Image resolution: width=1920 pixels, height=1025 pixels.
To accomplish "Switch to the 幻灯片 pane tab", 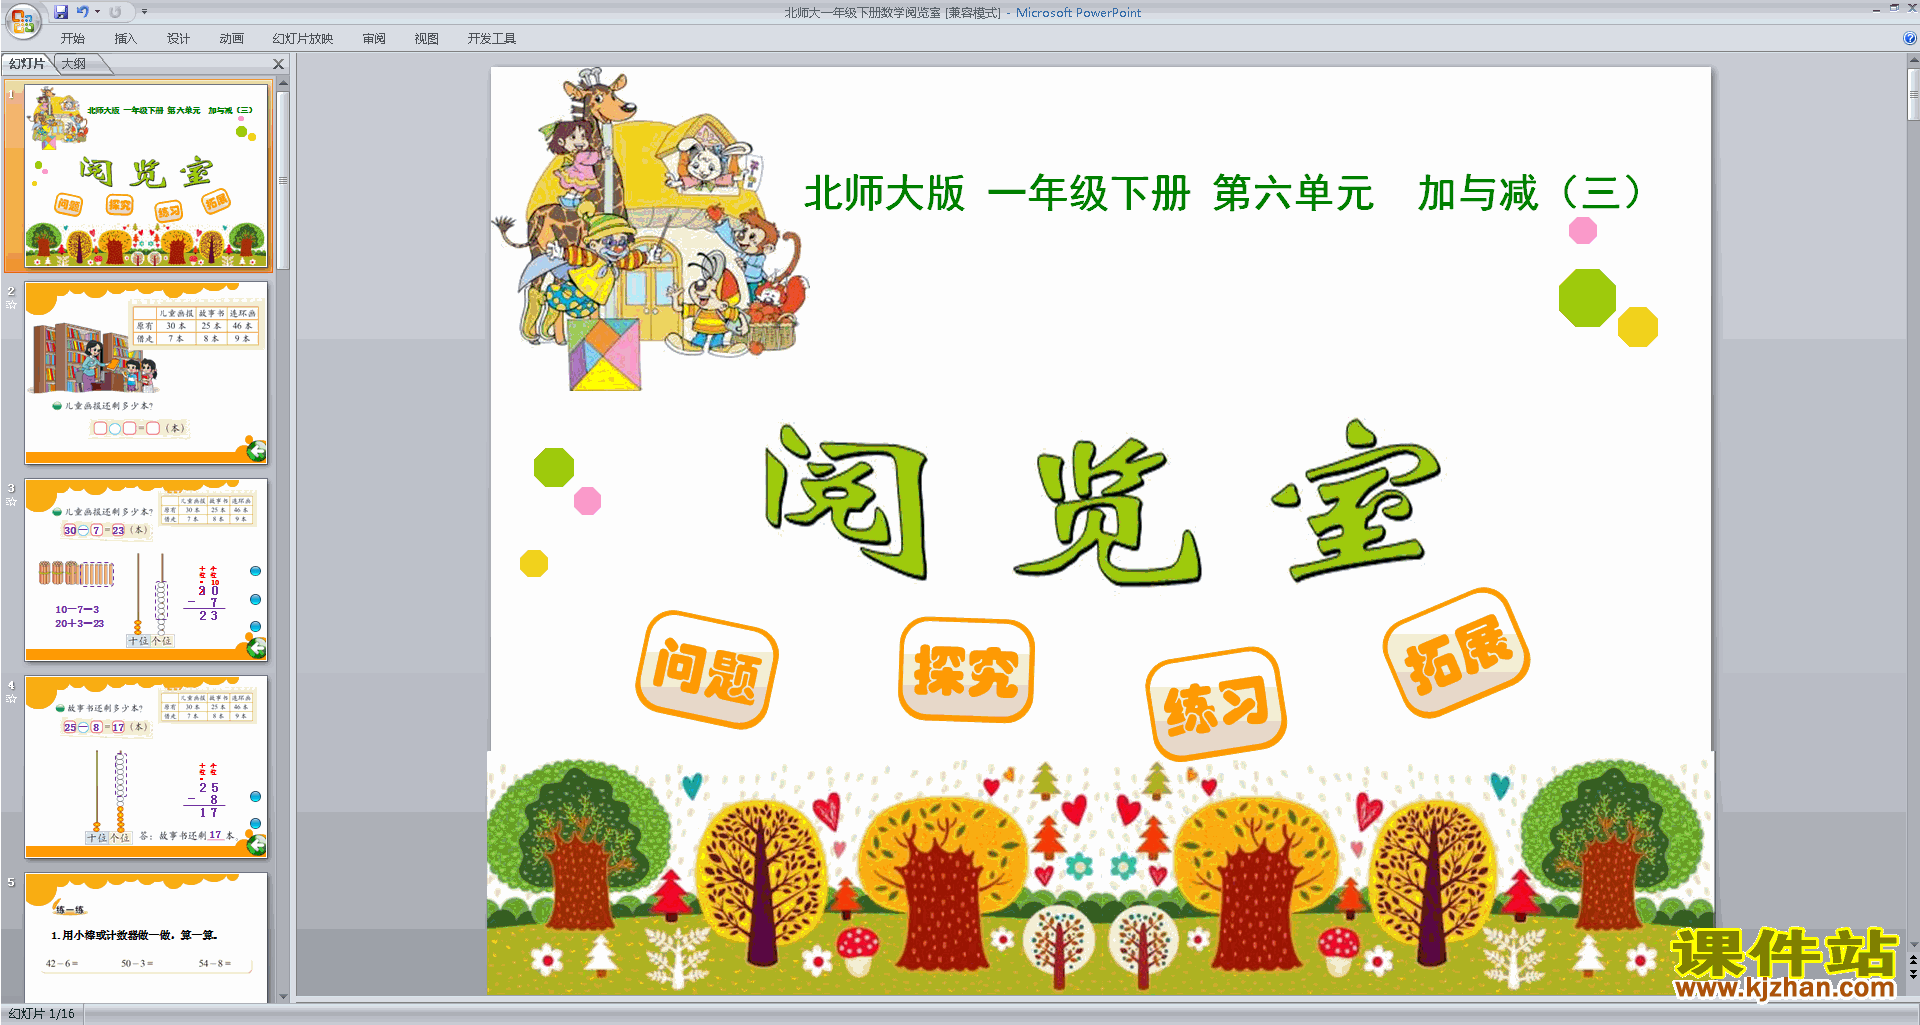I will (x=27, y=64).
